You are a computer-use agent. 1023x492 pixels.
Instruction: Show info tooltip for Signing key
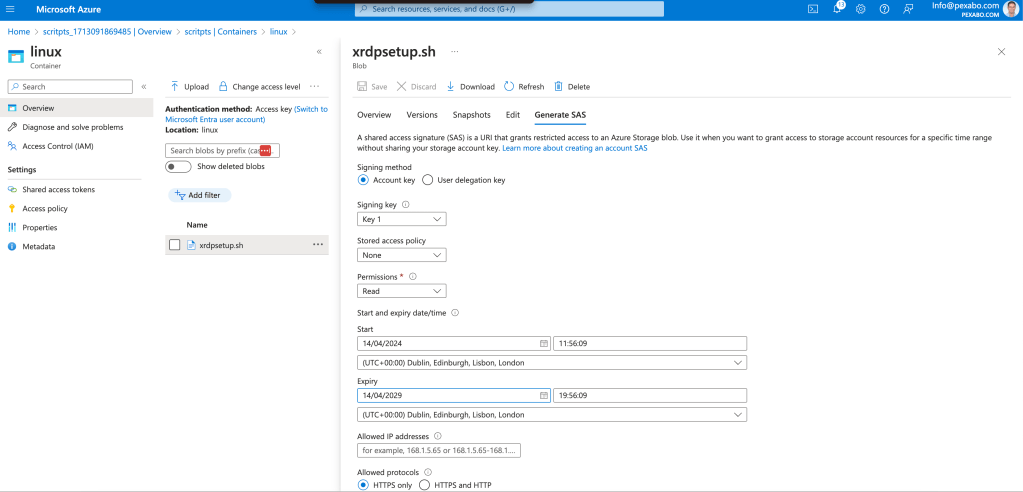point(406,204)
